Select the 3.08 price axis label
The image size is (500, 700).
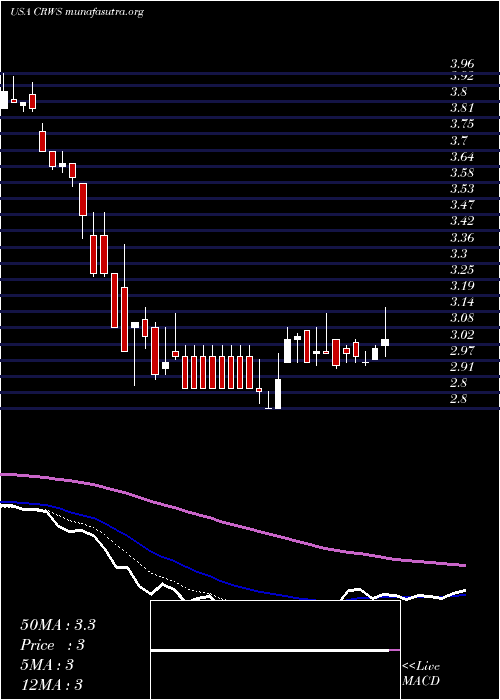click(x=462, y=318)
